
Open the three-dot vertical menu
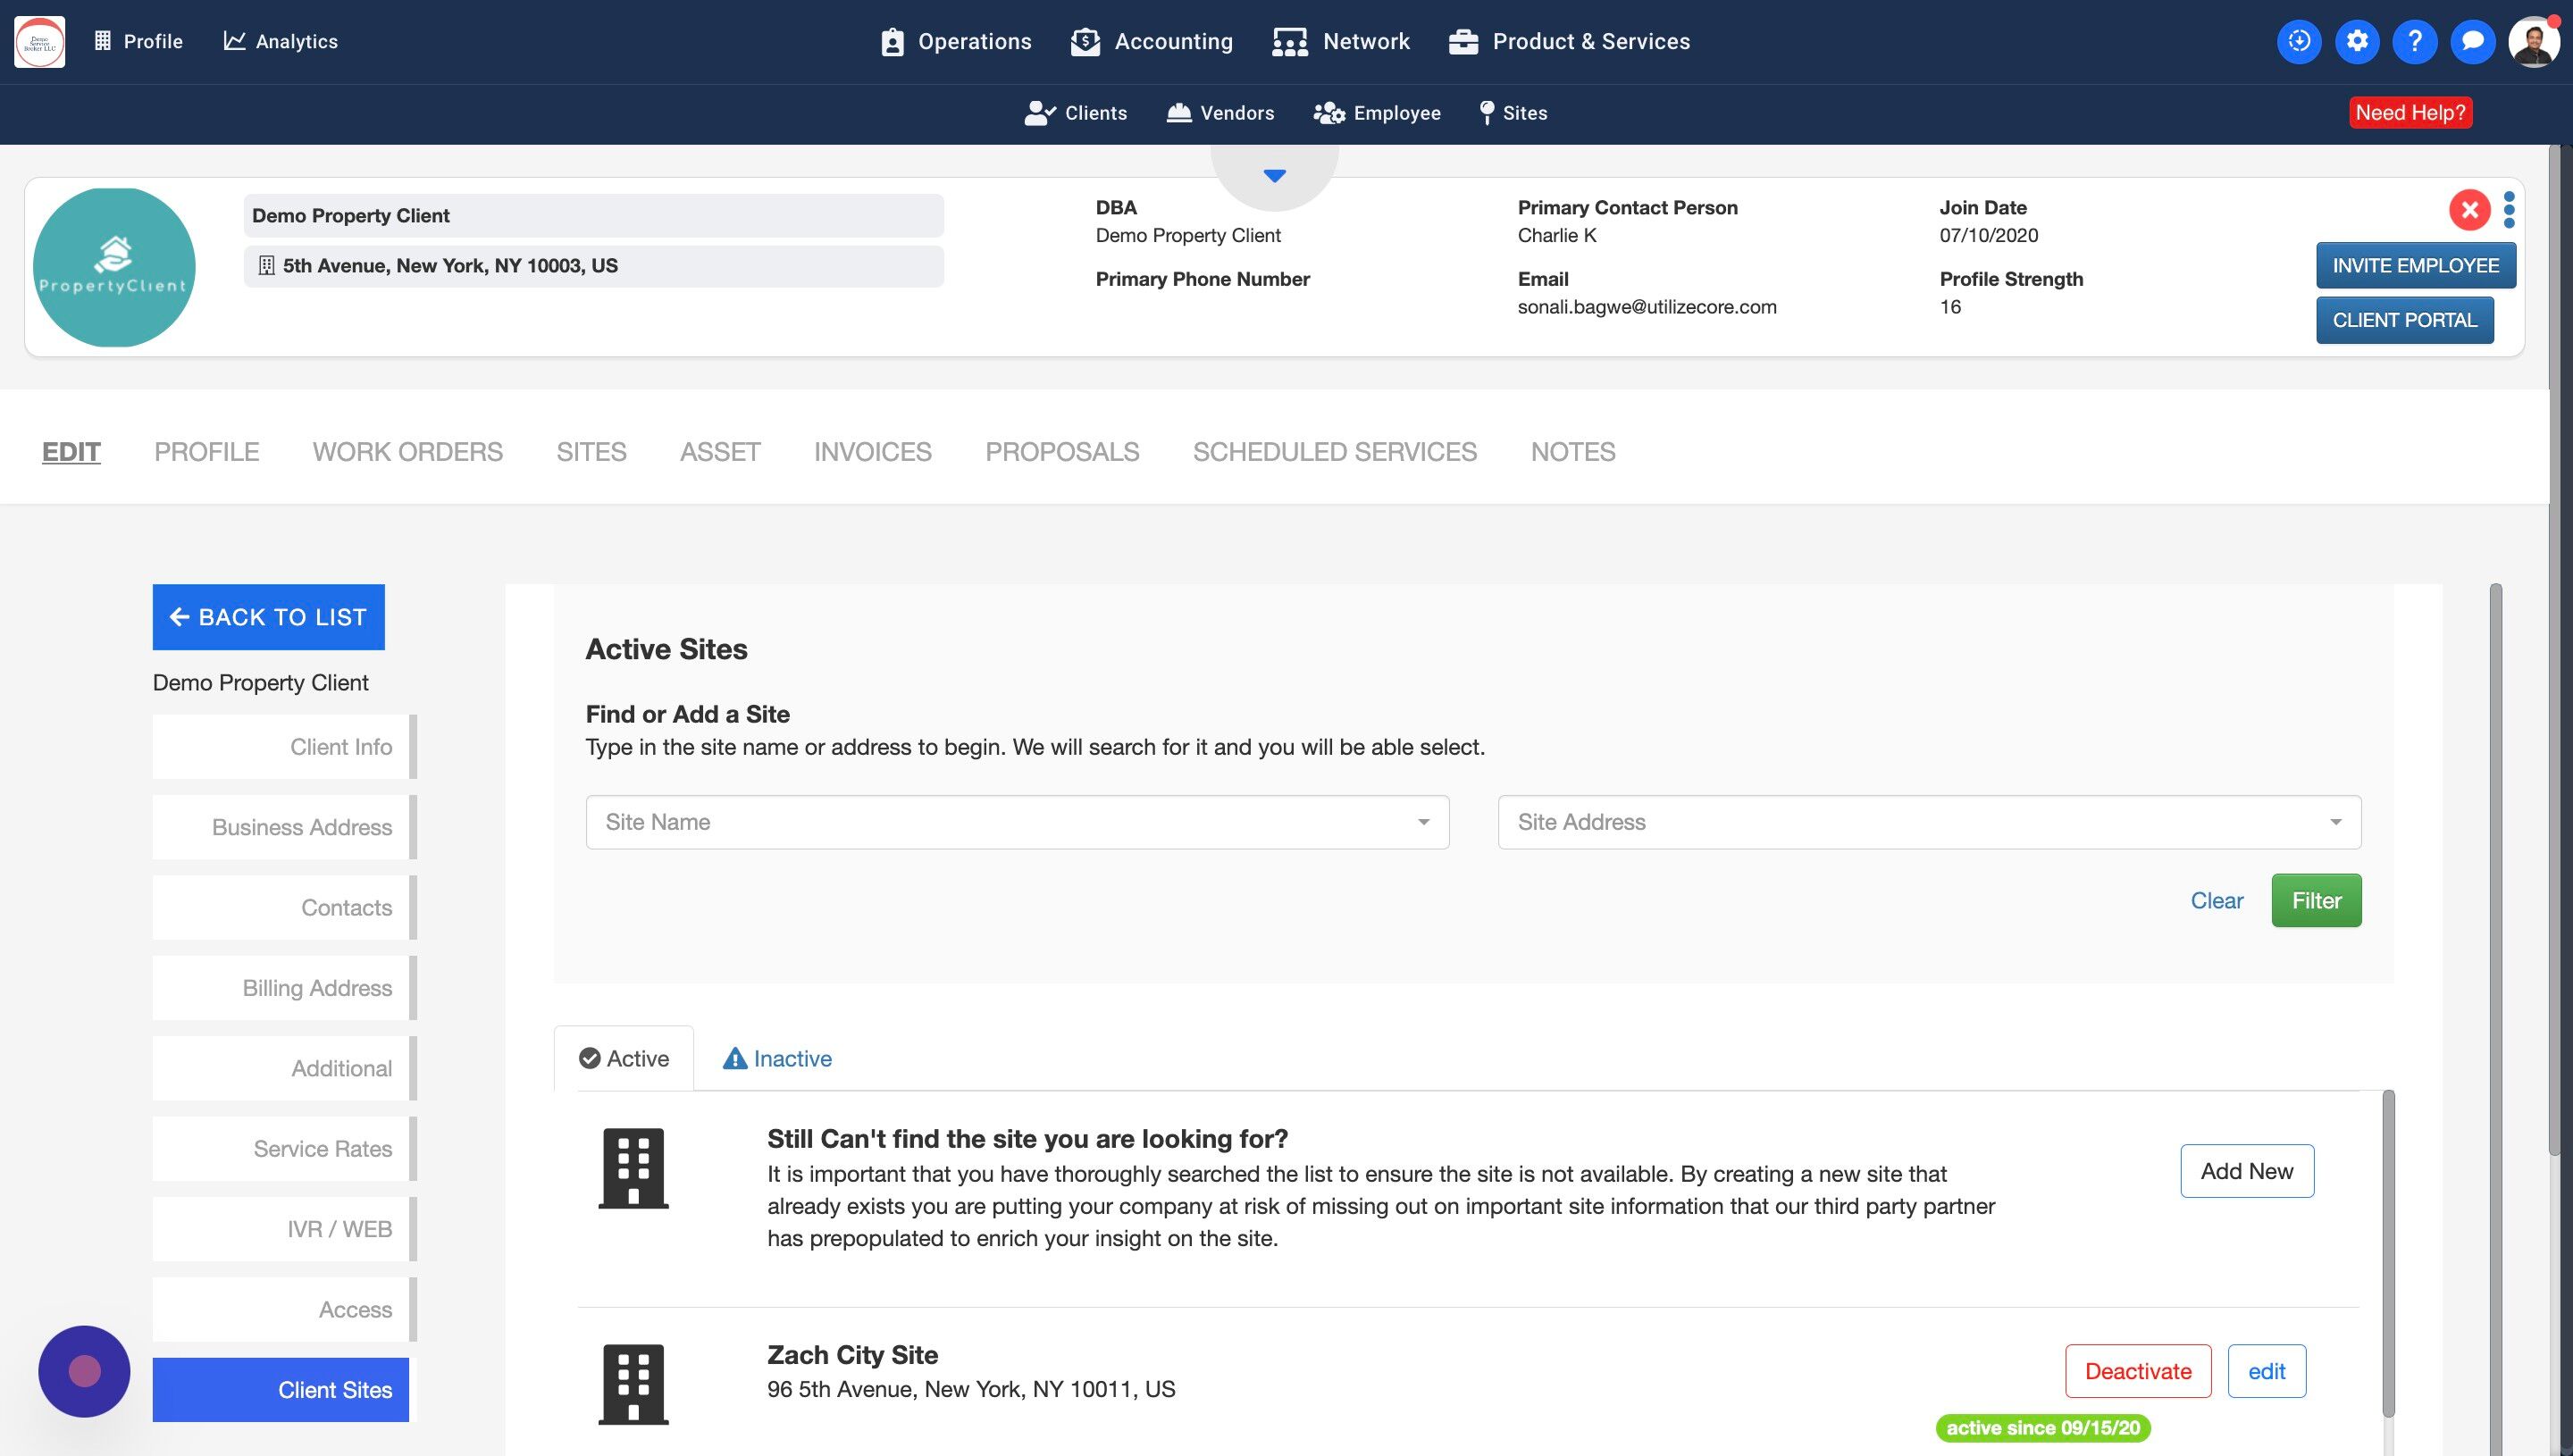(x=2509, y=210)
